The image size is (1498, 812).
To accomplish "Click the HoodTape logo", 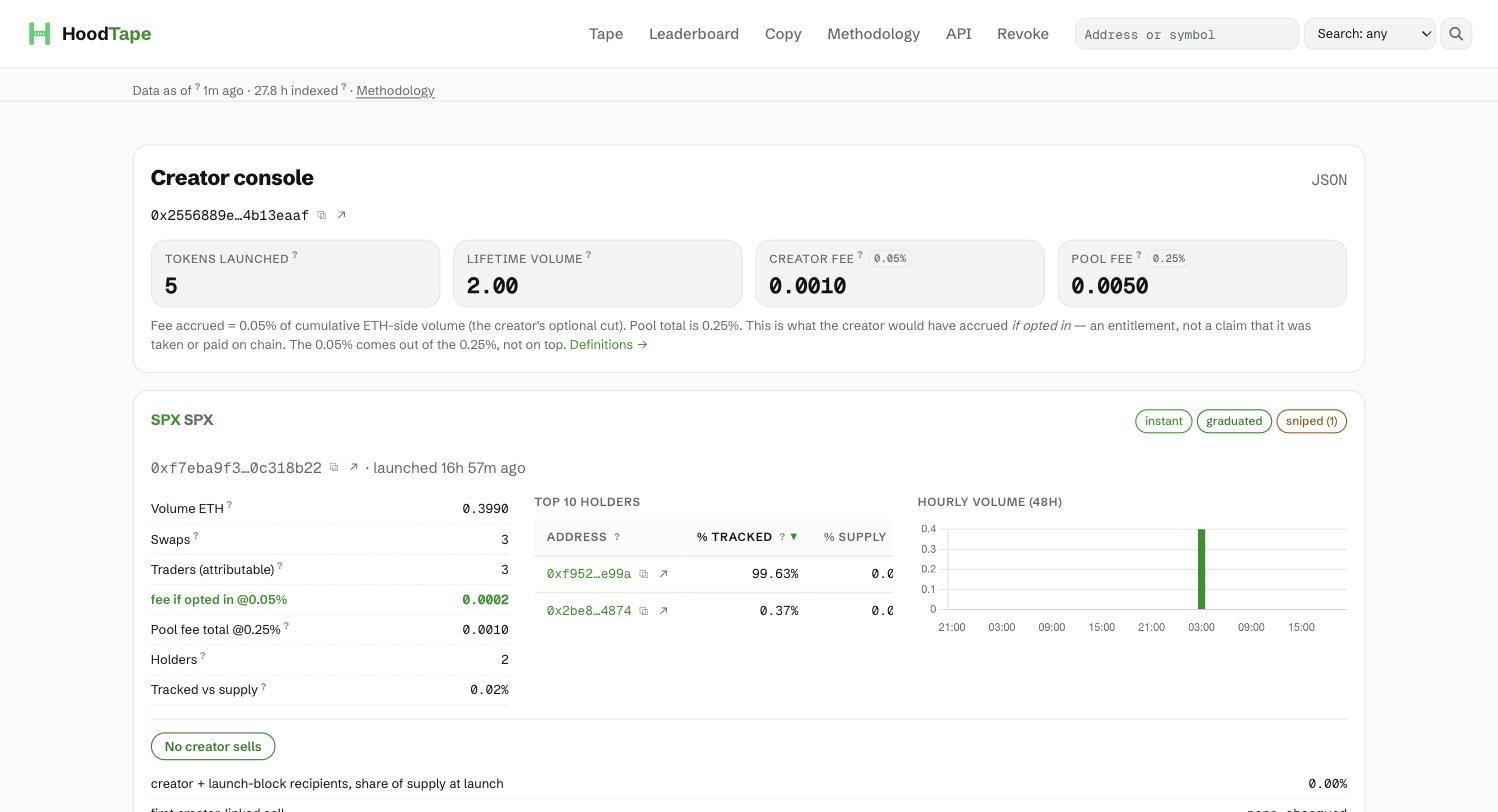I will tap(90, 34).
